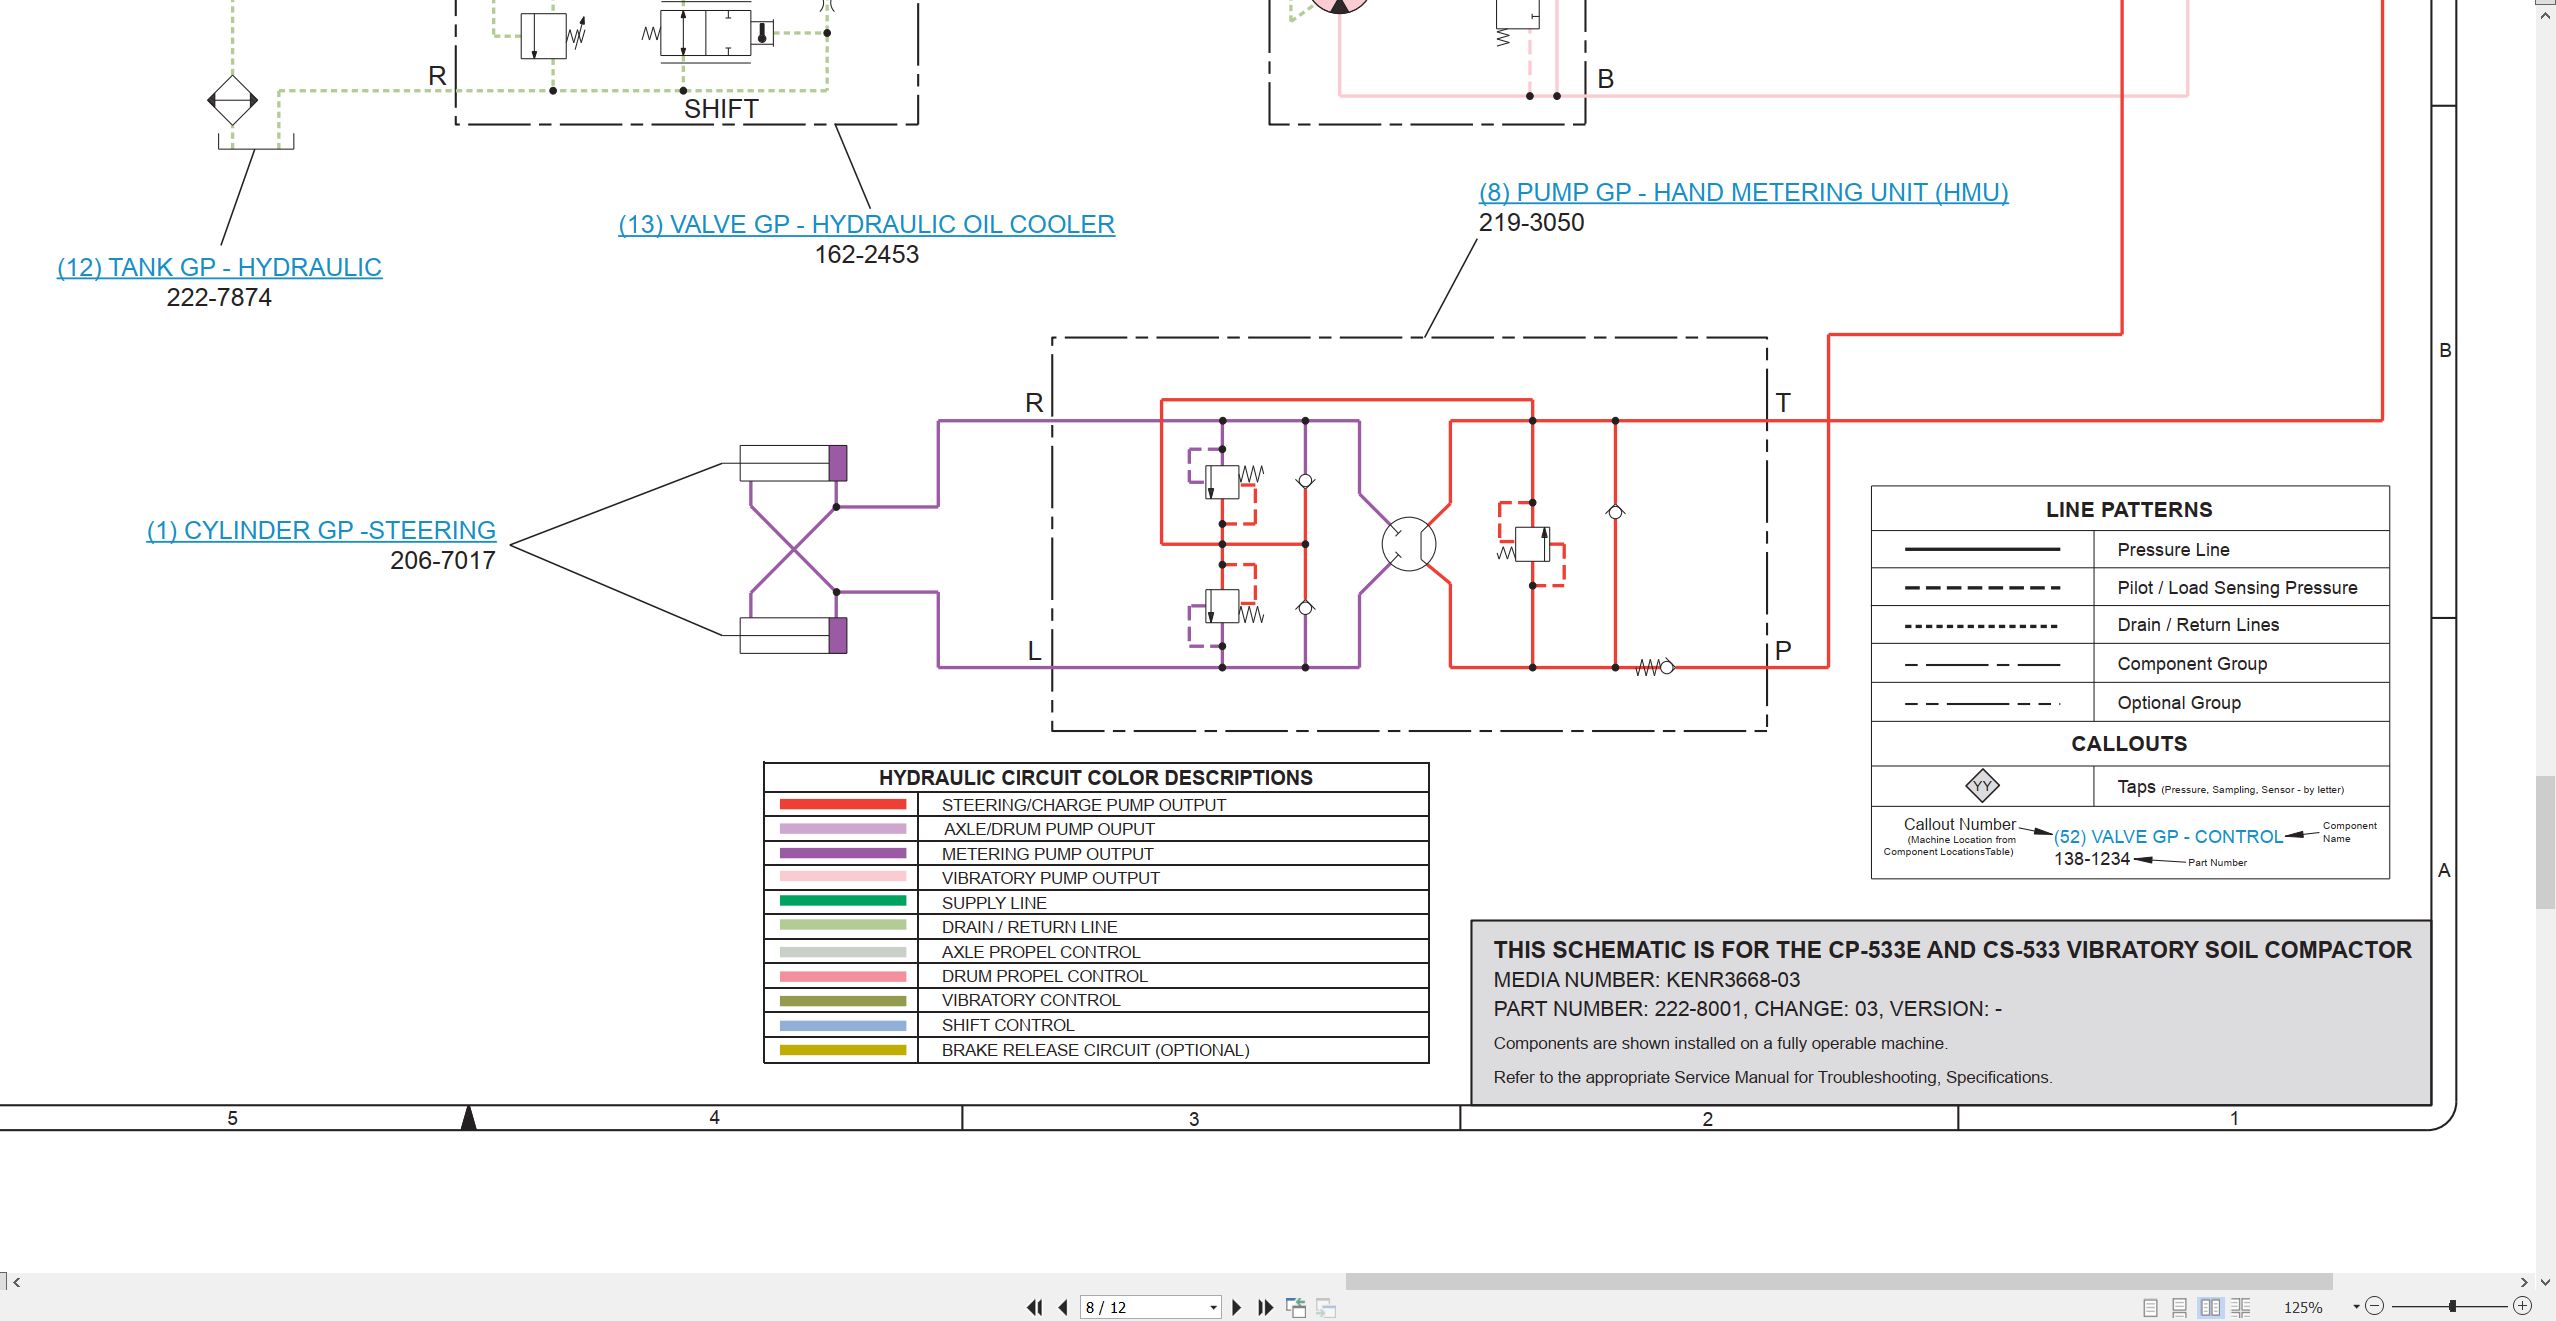
Task: Click the P port label on the HMU
Action: (x=1783, y=651)
